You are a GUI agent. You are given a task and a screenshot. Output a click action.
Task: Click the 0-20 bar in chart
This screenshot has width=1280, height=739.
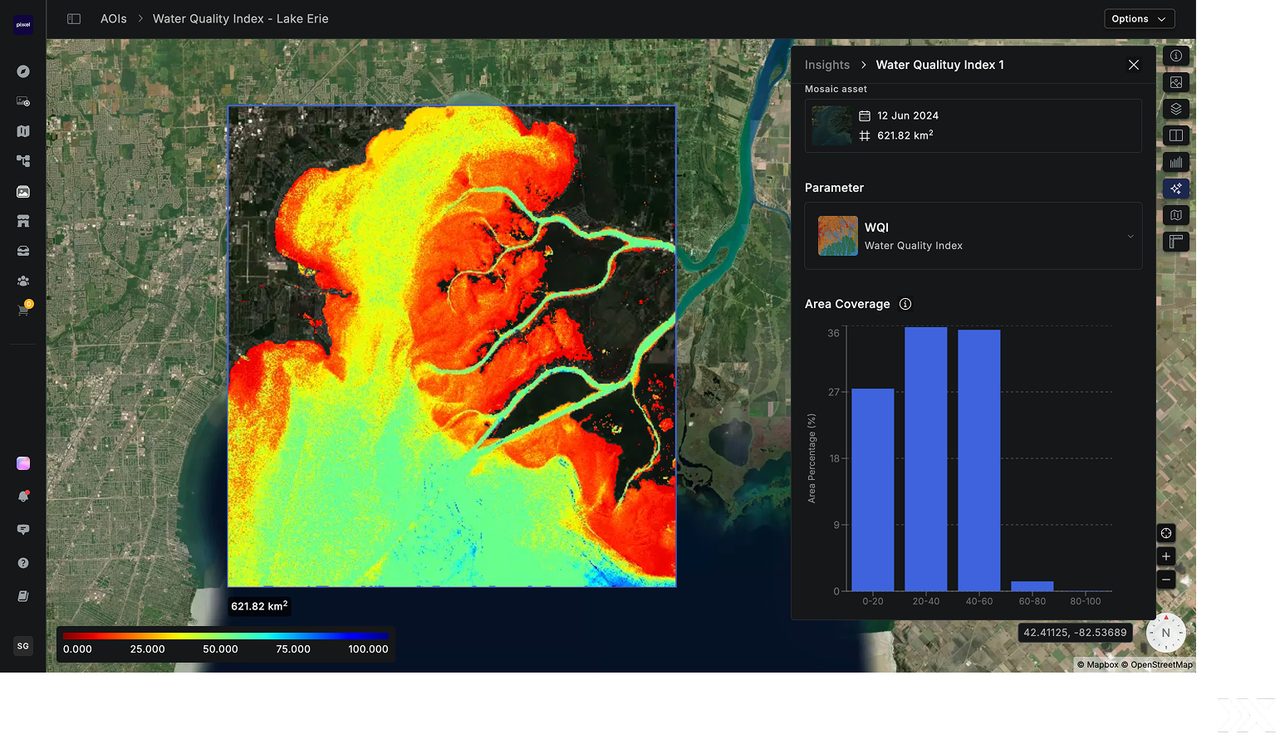click(x=873, y=490)
